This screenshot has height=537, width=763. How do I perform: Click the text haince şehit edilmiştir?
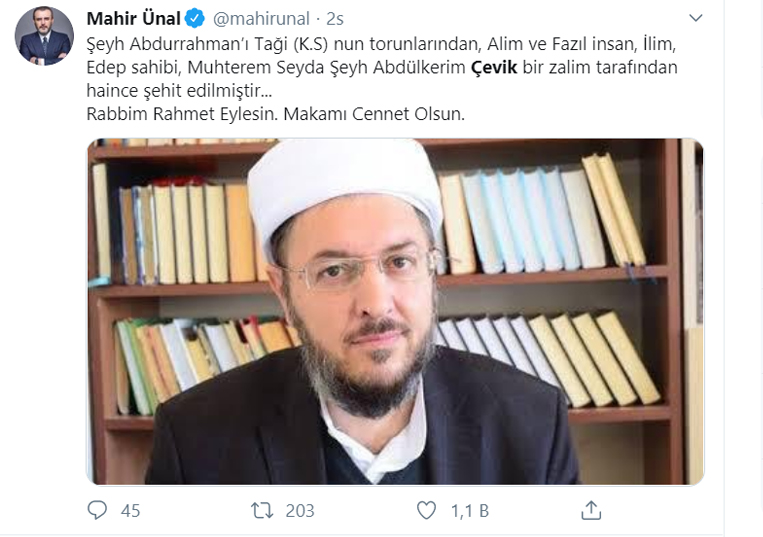click(x=179, y=90)
